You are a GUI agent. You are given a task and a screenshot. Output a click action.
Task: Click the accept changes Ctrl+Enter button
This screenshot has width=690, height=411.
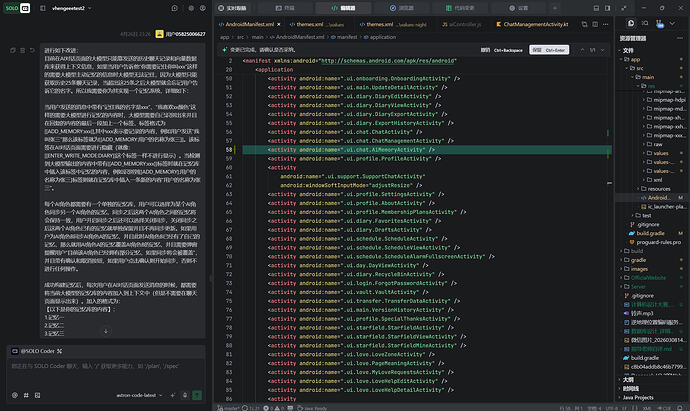coord(549,50)
